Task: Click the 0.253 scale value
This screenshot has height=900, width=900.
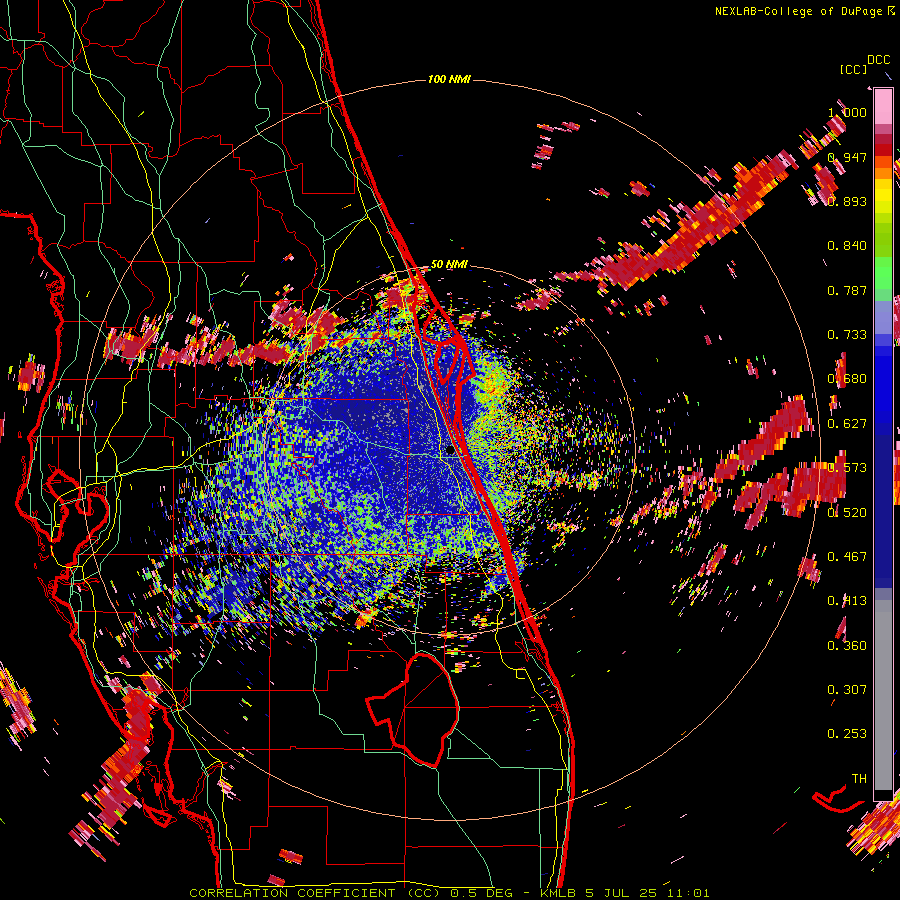Action: point(847,734)
